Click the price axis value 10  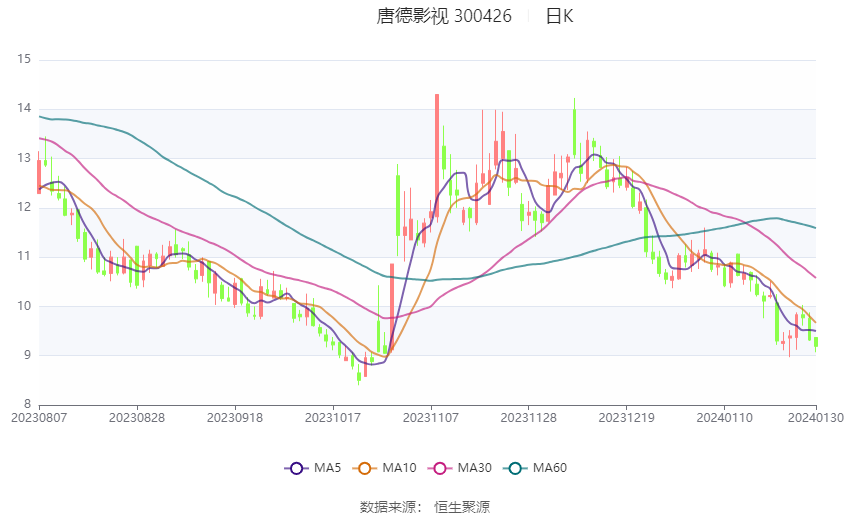(24, 306)
